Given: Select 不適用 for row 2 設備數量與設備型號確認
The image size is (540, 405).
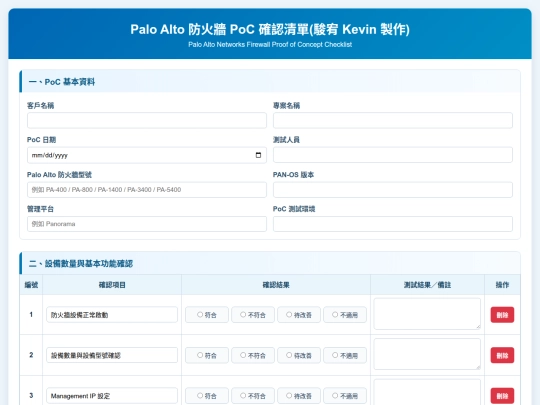Looking at the screenshot, I should [345, 355].
